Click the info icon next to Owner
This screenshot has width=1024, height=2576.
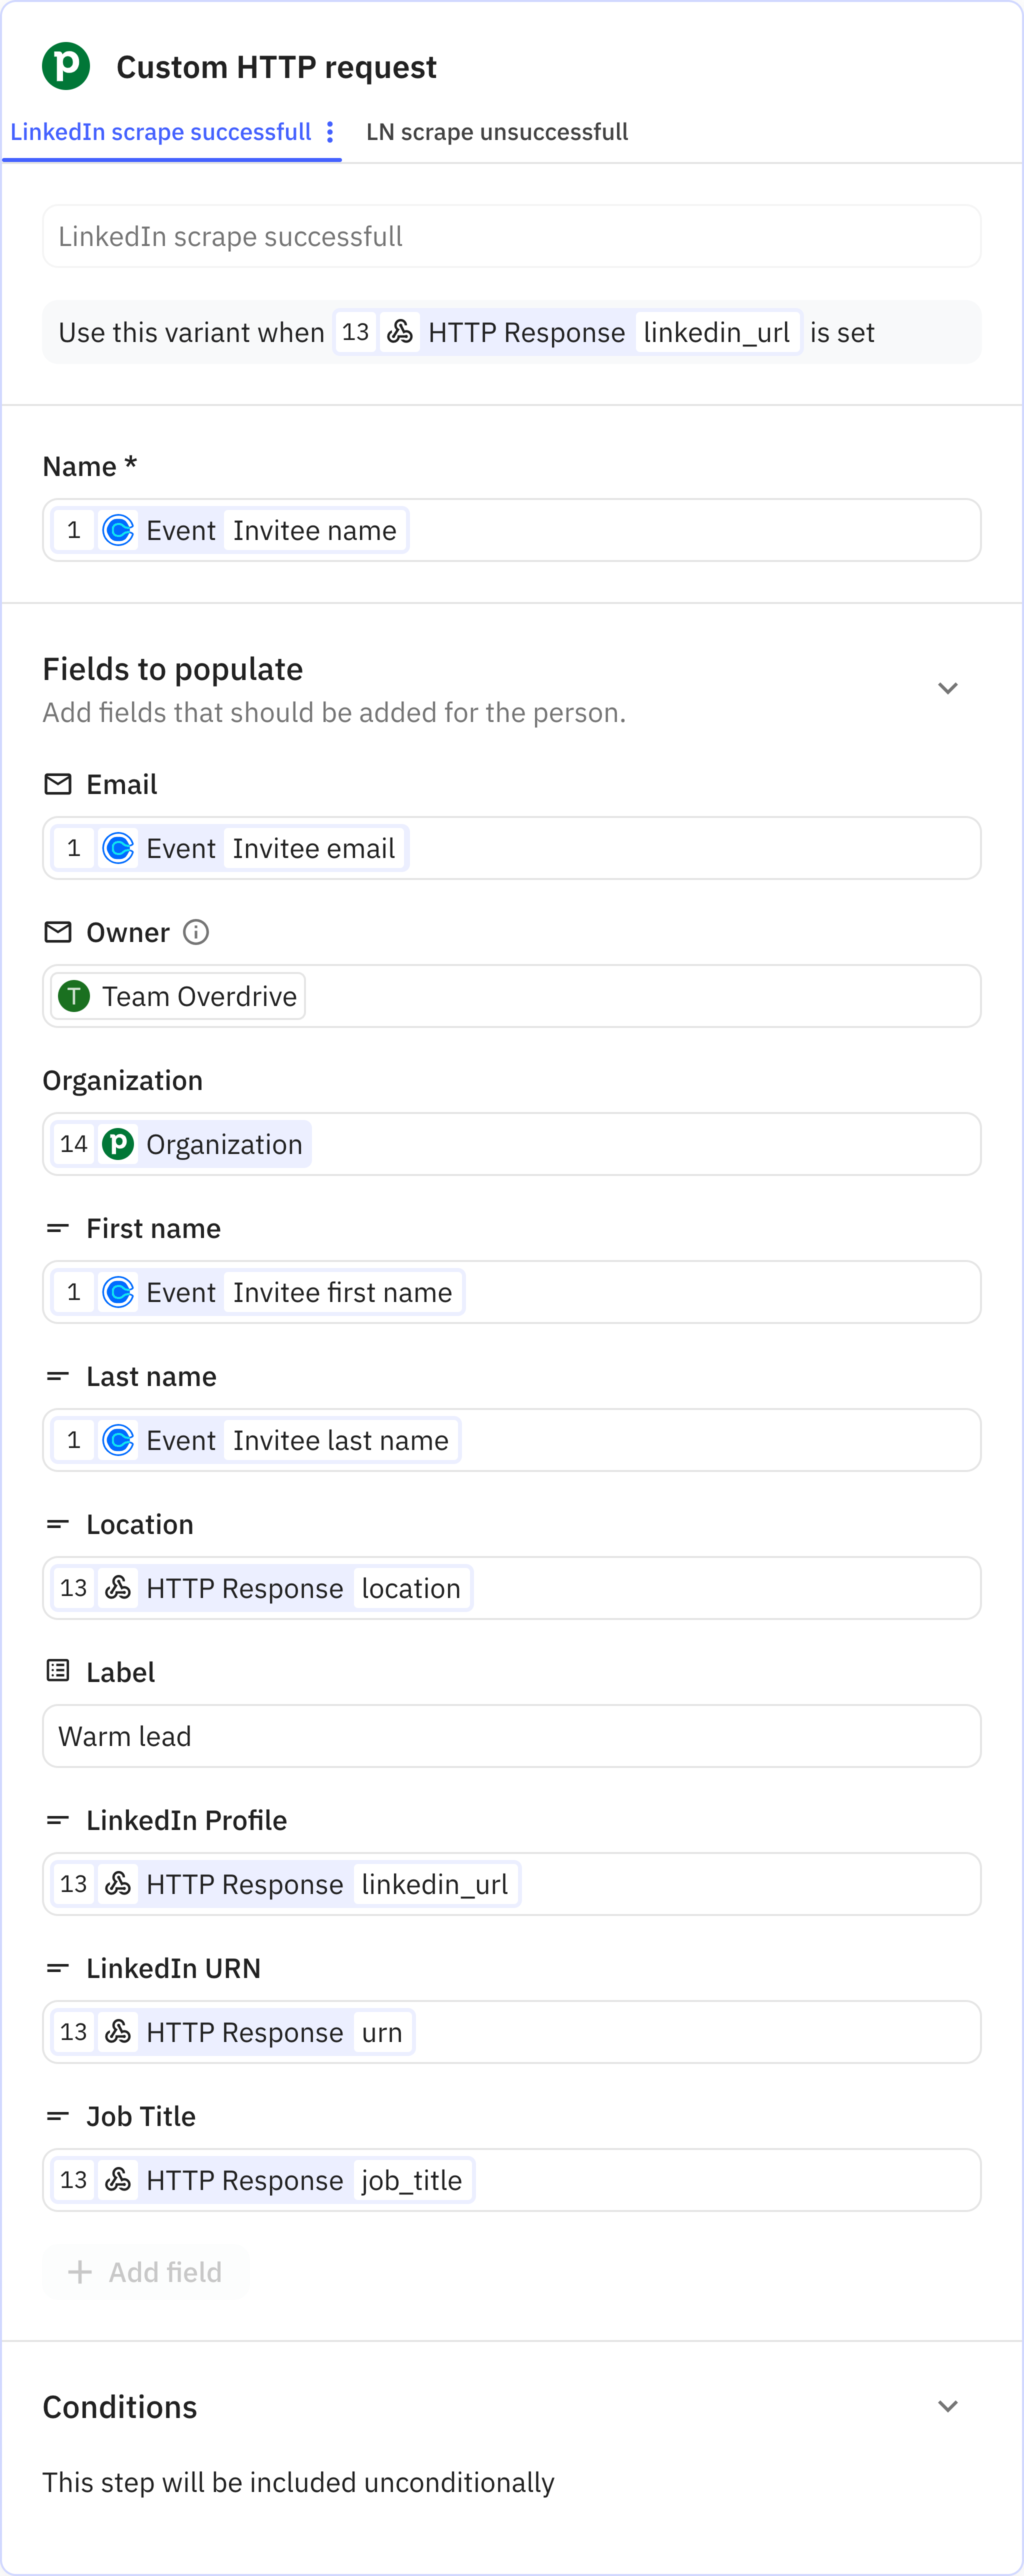(197, 933)
